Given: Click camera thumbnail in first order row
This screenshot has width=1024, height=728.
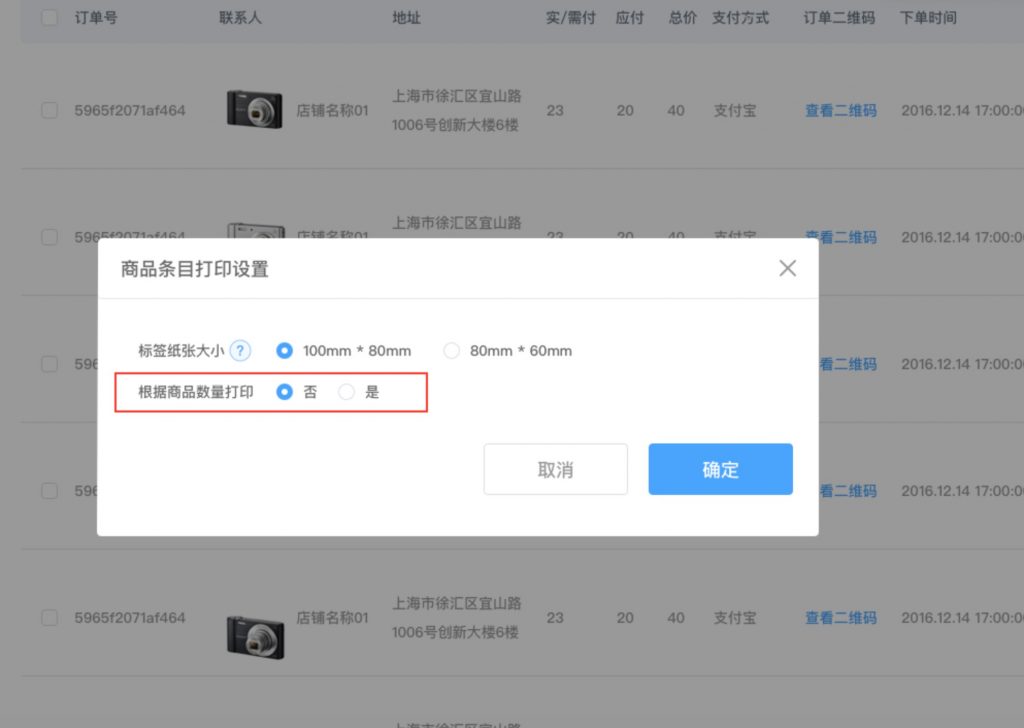Looking at the screenshot, I should pyautogui.click(x=255, y=109).
